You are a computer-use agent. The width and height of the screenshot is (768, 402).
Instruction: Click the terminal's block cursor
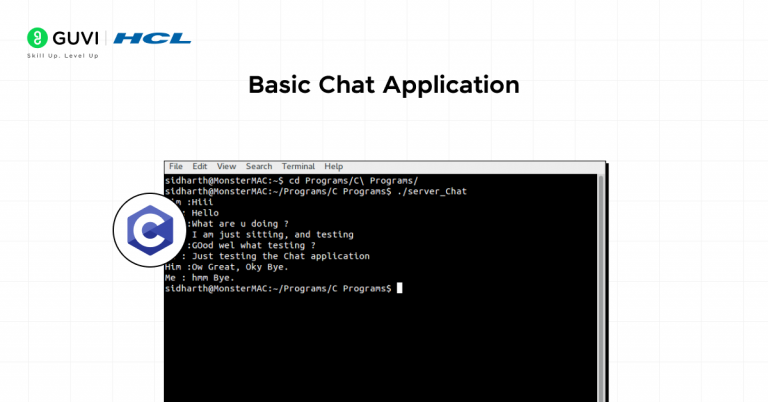point(399,288)
